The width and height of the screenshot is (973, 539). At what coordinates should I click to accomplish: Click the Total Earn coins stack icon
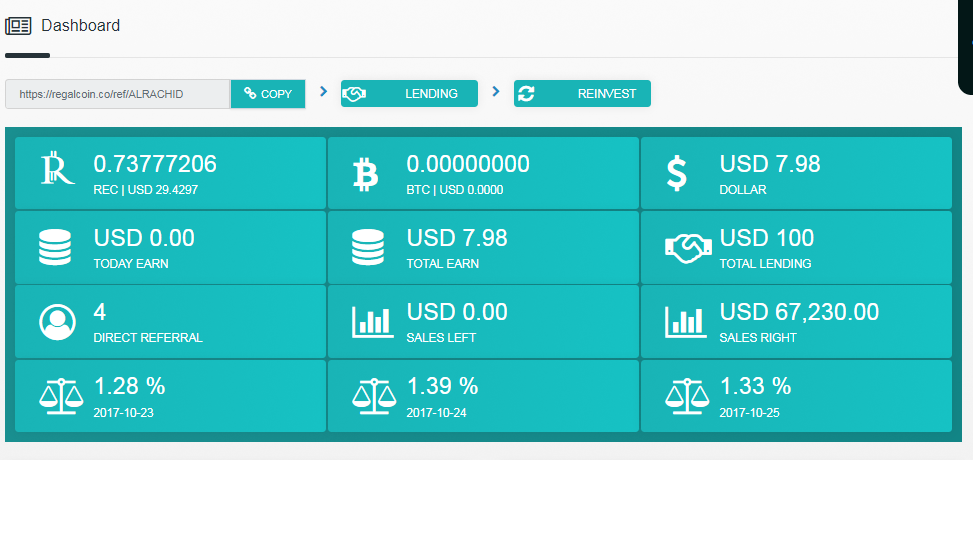368,247
